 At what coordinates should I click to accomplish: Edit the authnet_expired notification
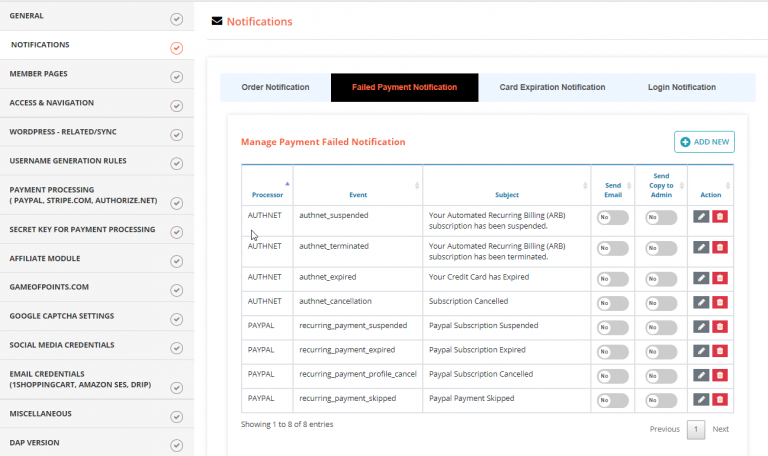click(701, 278)
